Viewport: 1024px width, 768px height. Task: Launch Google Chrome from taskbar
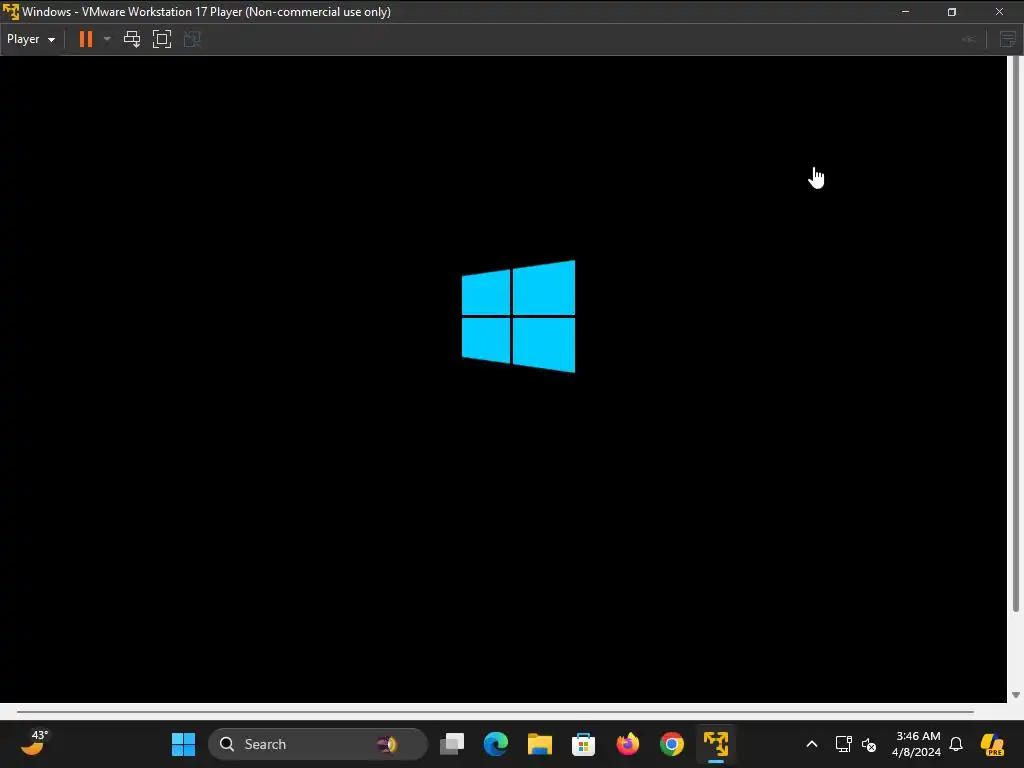click(x=671, y=744)
